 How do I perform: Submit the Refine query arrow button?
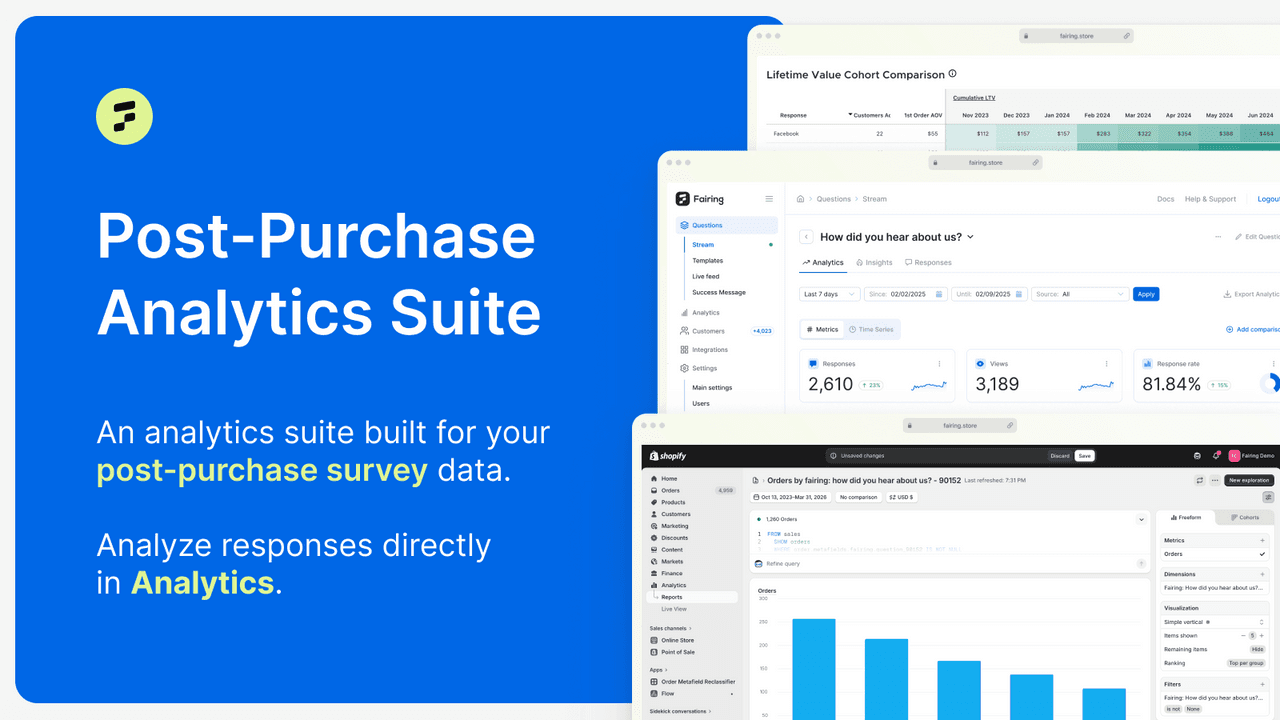point(1141,564)
